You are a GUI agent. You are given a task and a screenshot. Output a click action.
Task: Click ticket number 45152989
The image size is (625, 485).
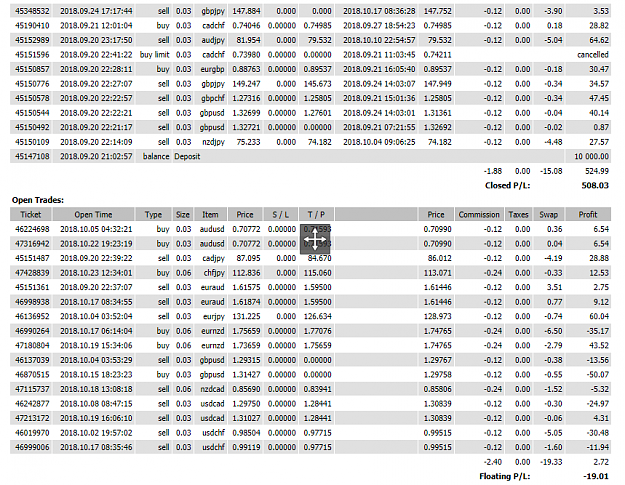point(32,40)
